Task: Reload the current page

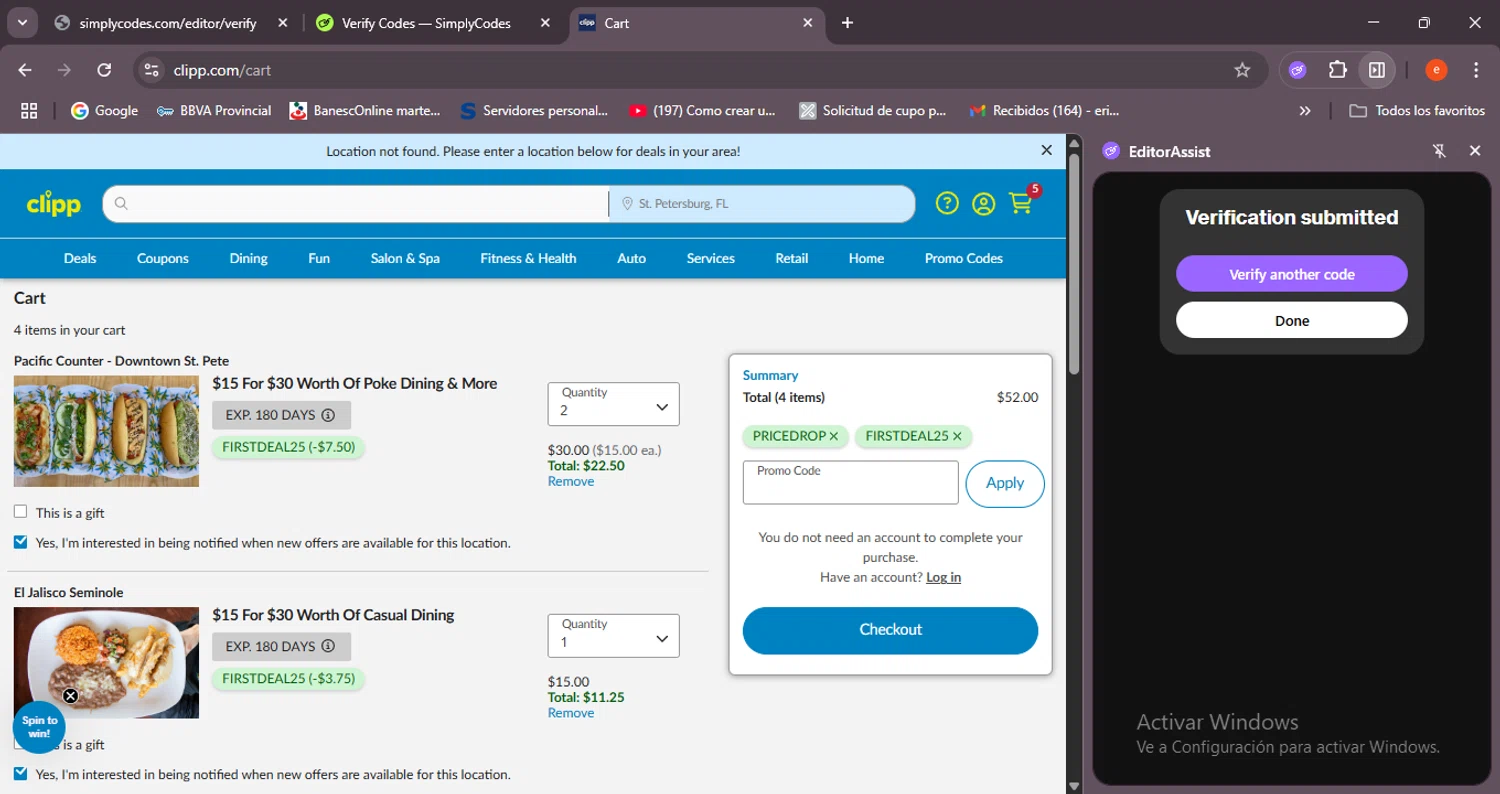Action: point(104,70)
